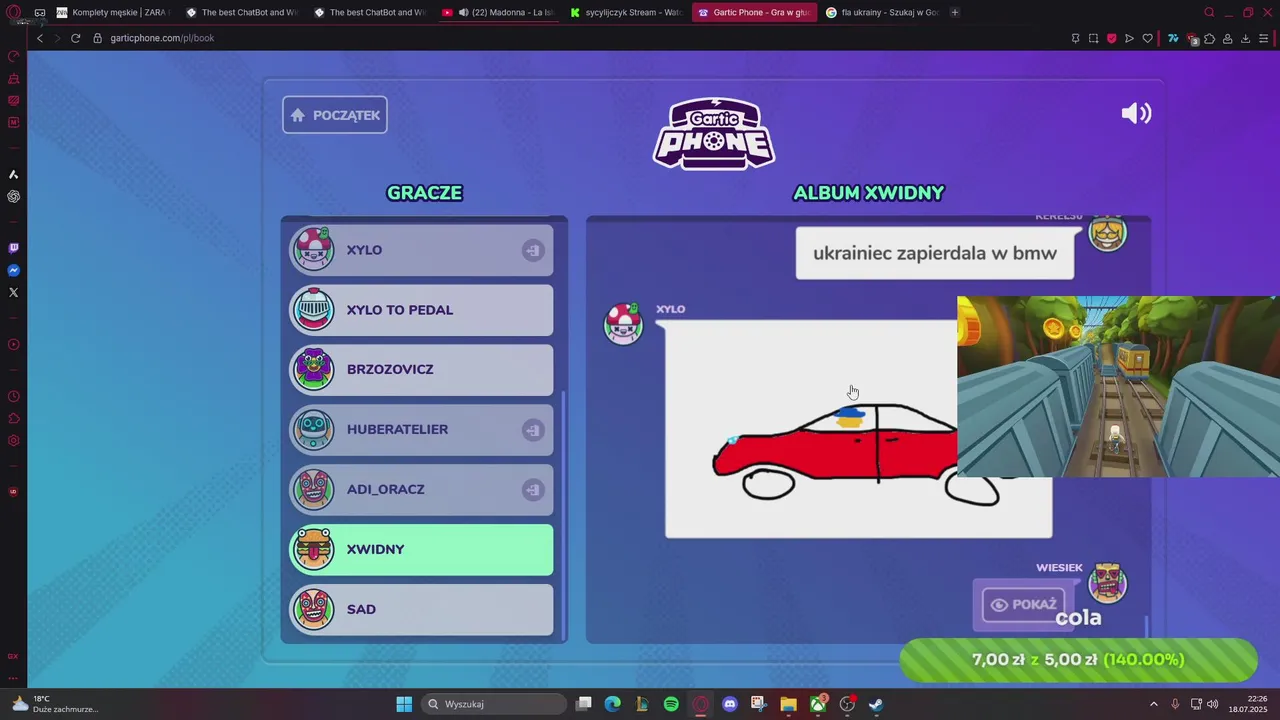The width and height of the screenshot is (1280, 720).
Task: Open Spotify from the taskbar
Action: click(x=671, y=704)
